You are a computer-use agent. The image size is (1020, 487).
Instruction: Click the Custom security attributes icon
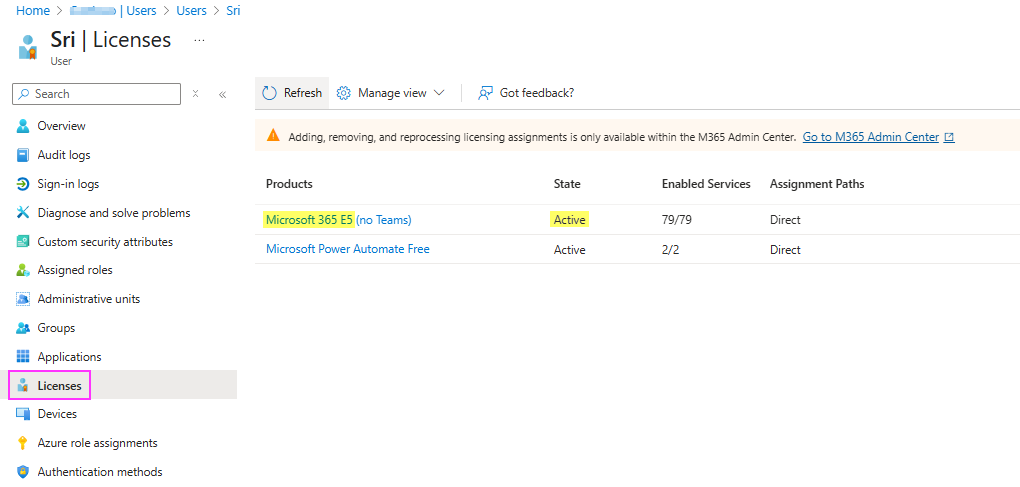(23, 242)
